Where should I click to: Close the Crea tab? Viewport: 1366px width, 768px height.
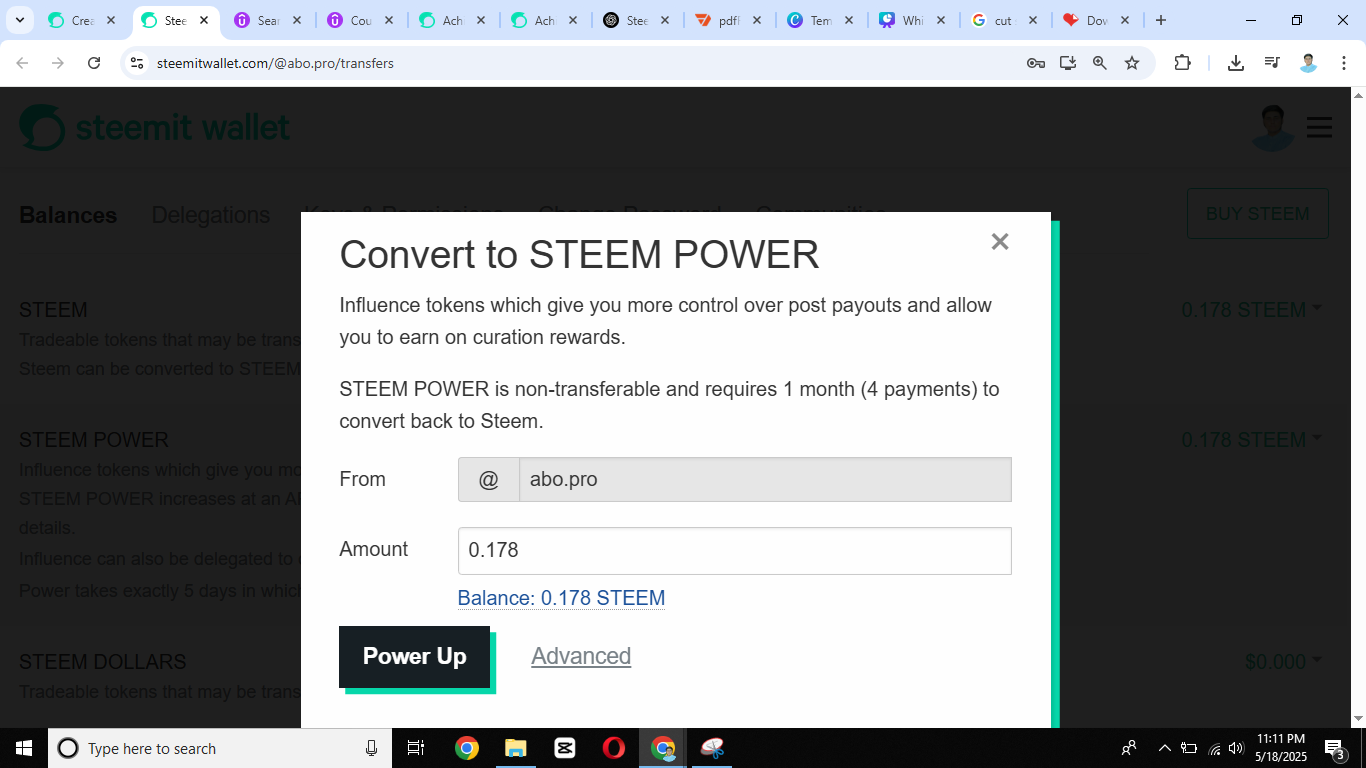click(112, 20)
